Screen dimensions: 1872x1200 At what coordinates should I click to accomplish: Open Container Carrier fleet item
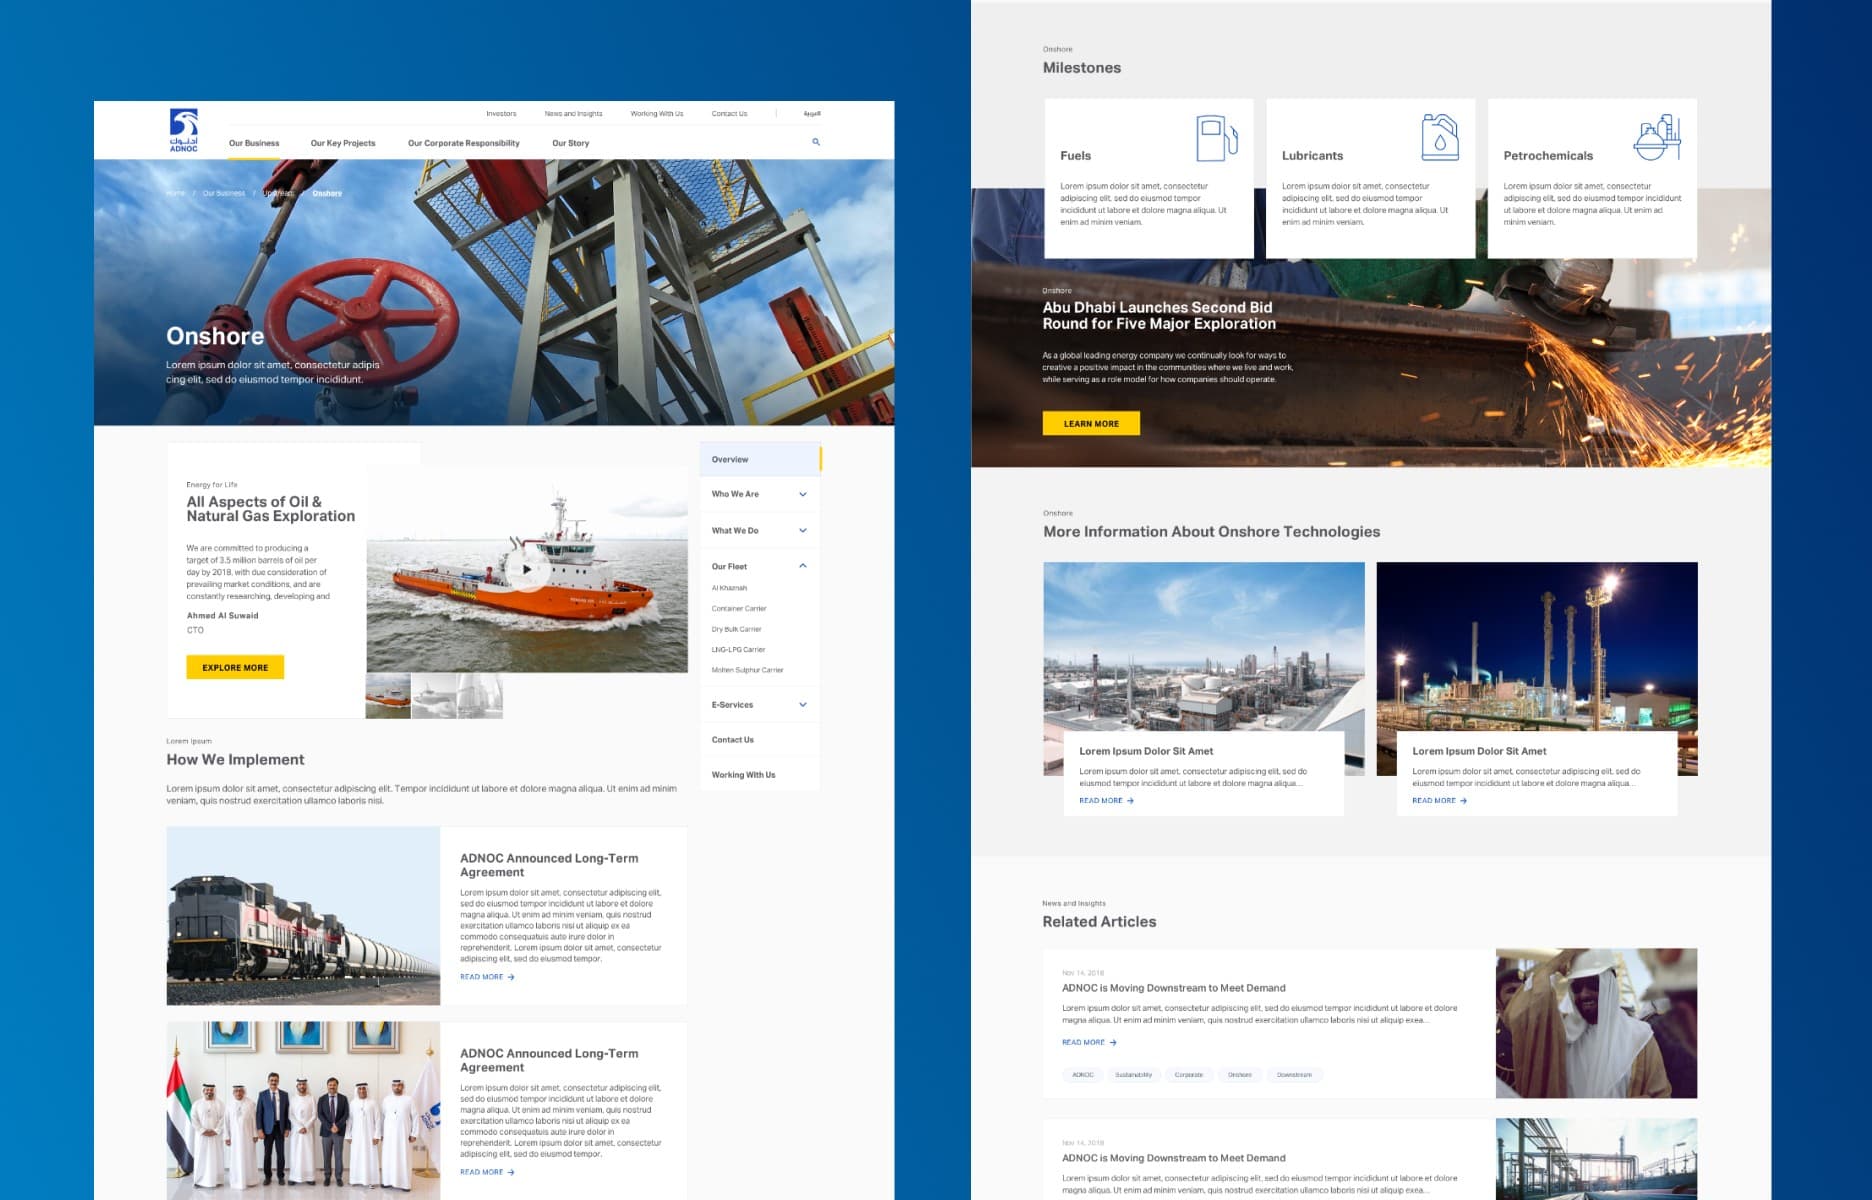739,608
